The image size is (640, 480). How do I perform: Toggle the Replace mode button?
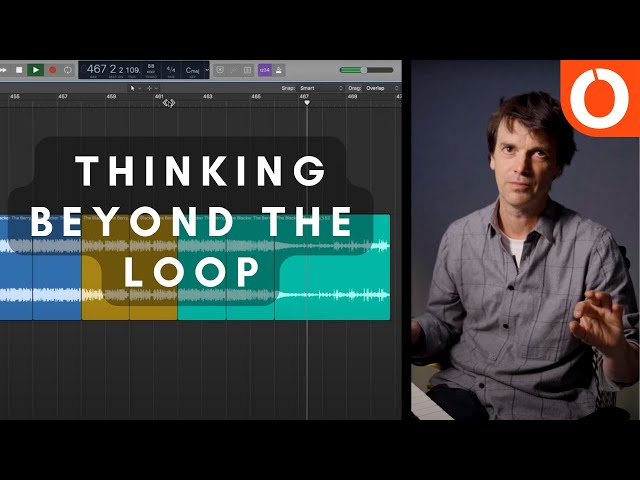point(220,70)
